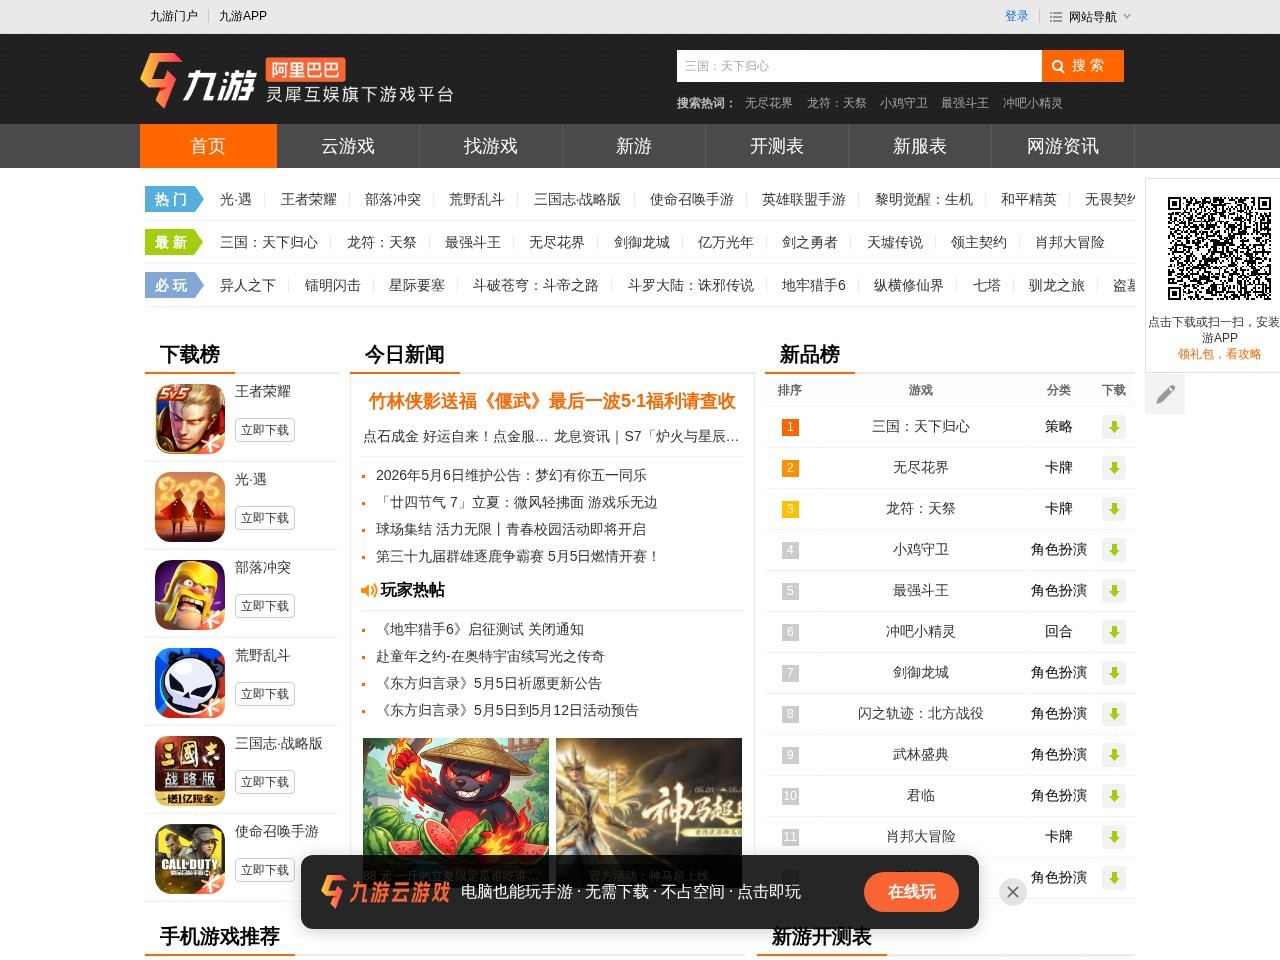Viewport: 1280px width, 960px height.
Task: Click 立即下载 for 部落冲突
Action: click(265, 606)
